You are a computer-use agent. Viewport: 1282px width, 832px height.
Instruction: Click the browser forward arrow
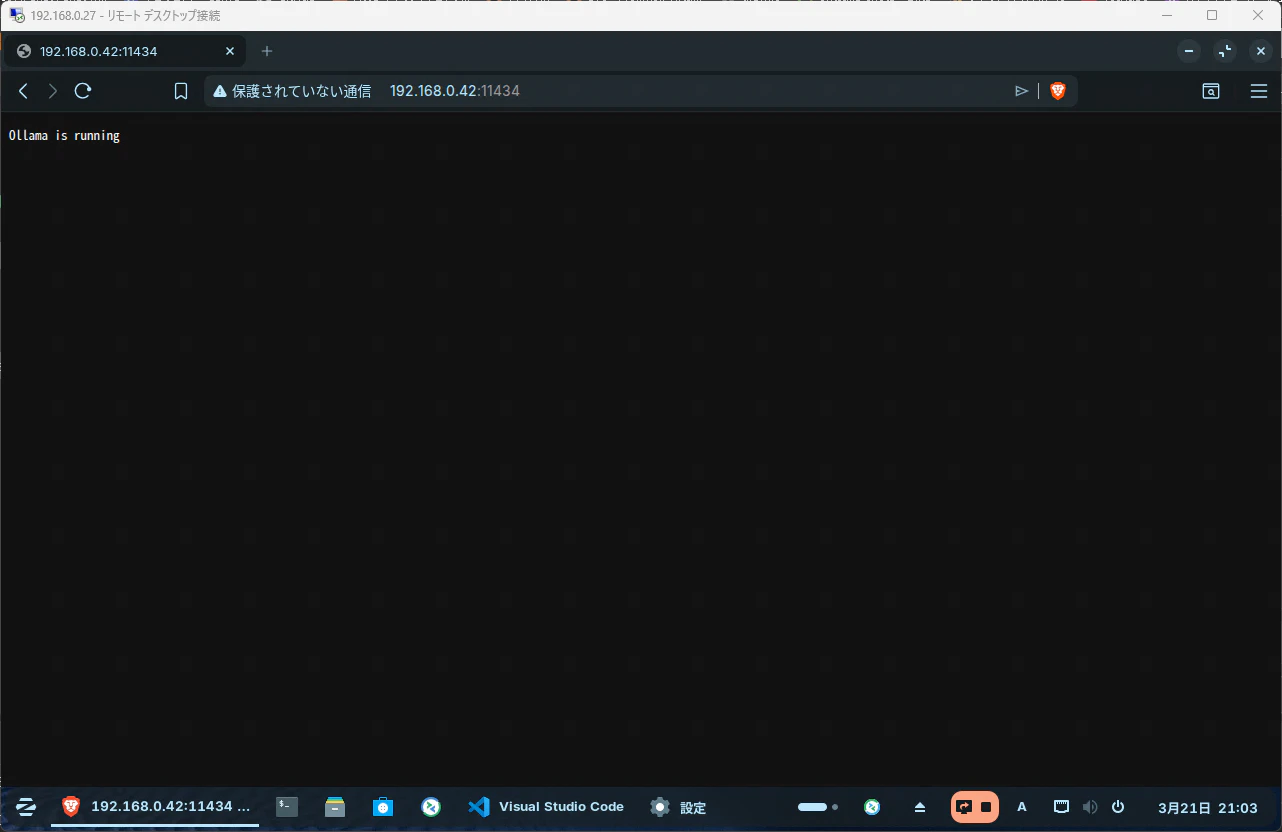53,91
